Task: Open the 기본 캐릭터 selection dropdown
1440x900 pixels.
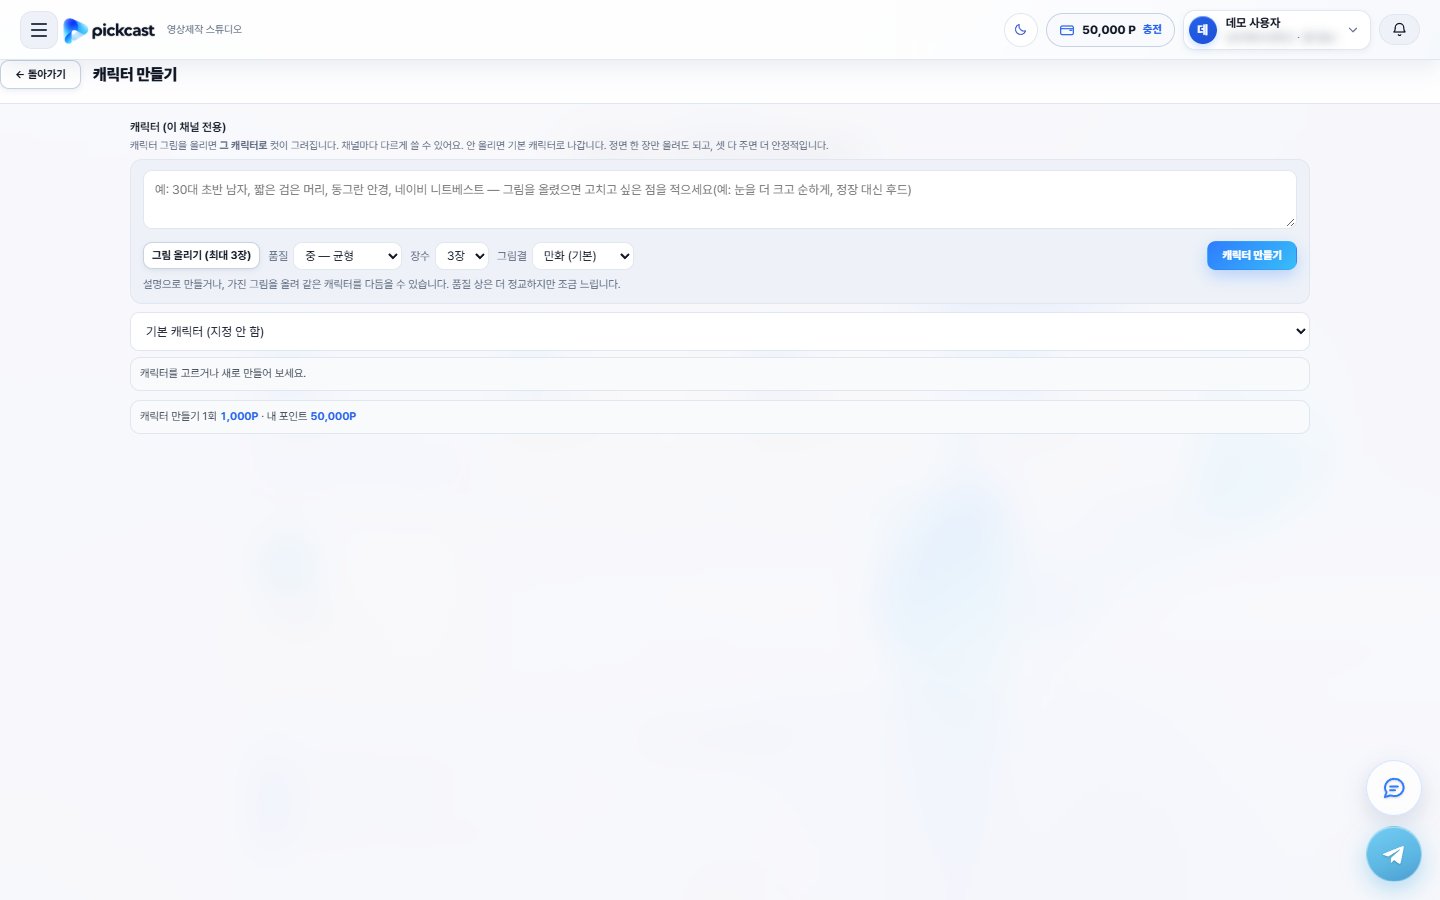Action: coord(720,331)
